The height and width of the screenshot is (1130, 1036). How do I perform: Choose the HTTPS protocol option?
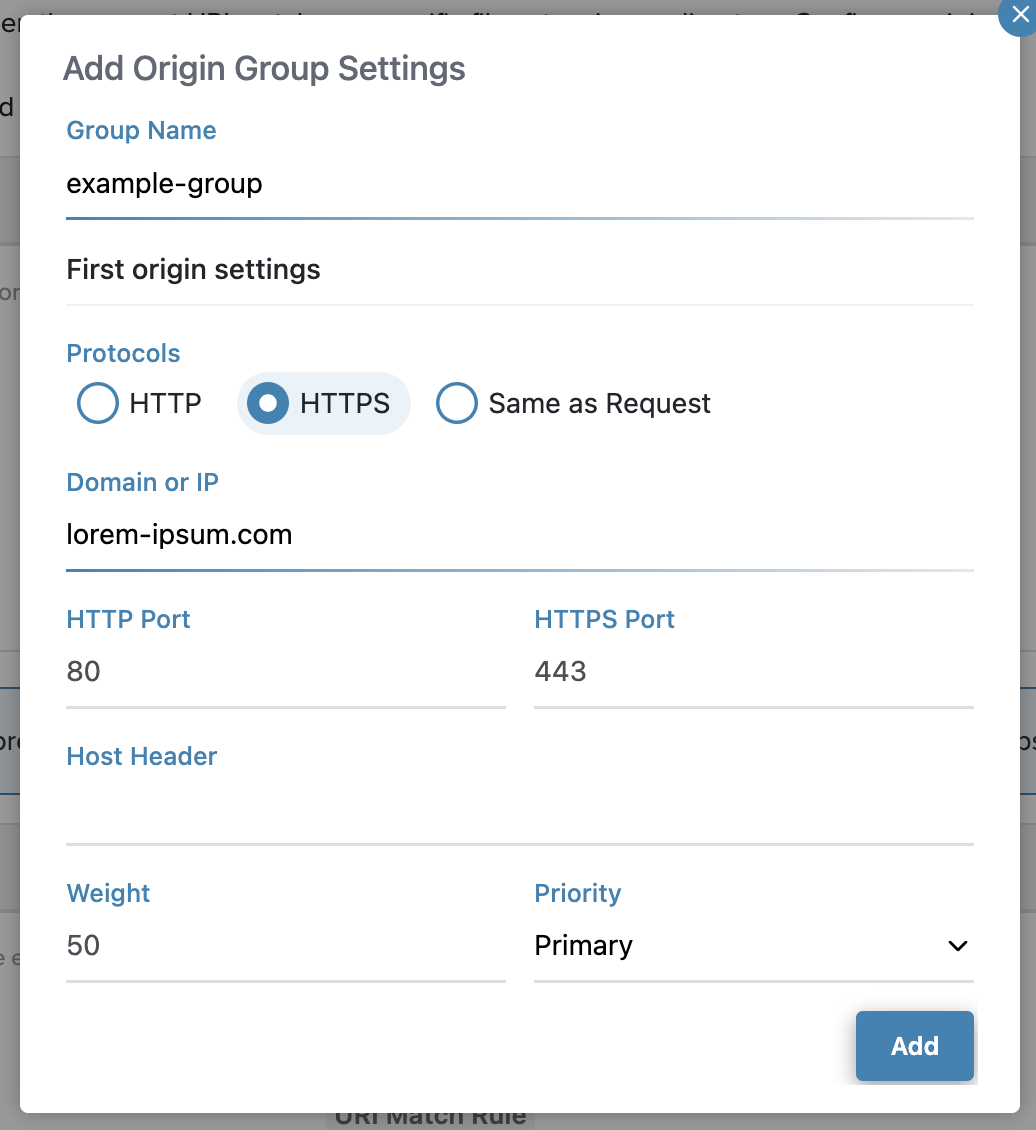pos(268,404)
